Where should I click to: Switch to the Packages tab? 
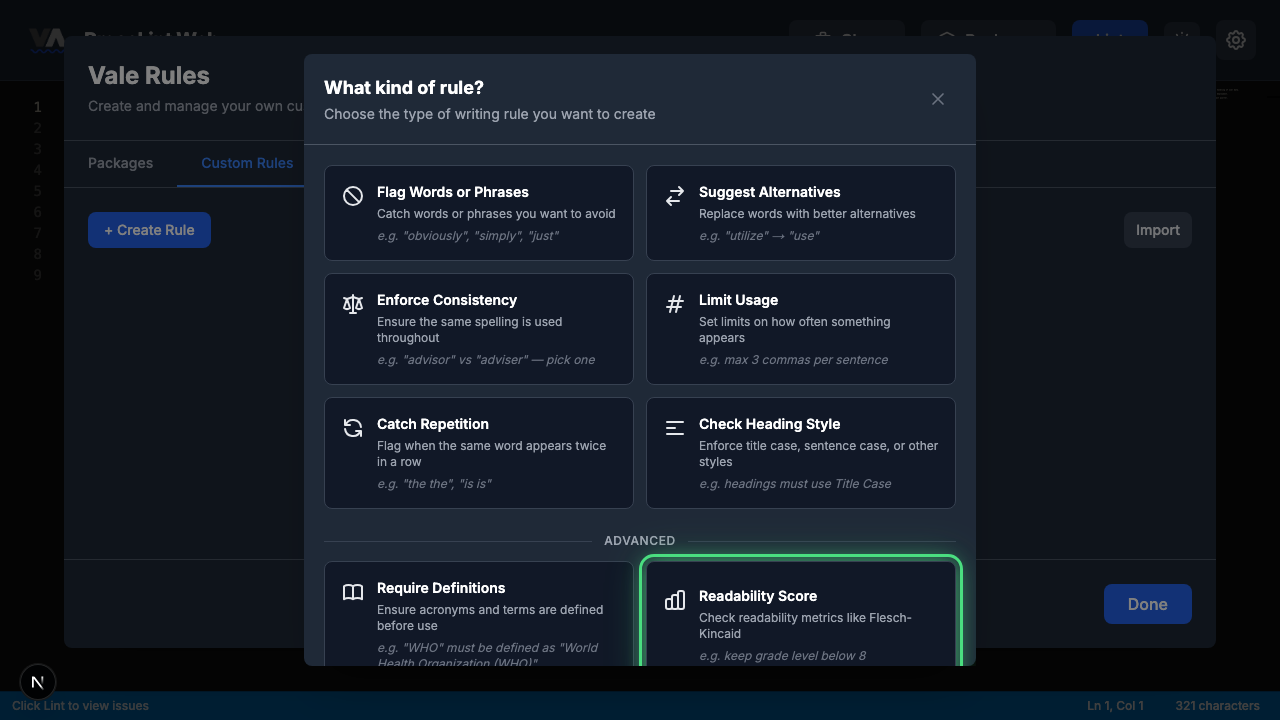tap(120, 163)
